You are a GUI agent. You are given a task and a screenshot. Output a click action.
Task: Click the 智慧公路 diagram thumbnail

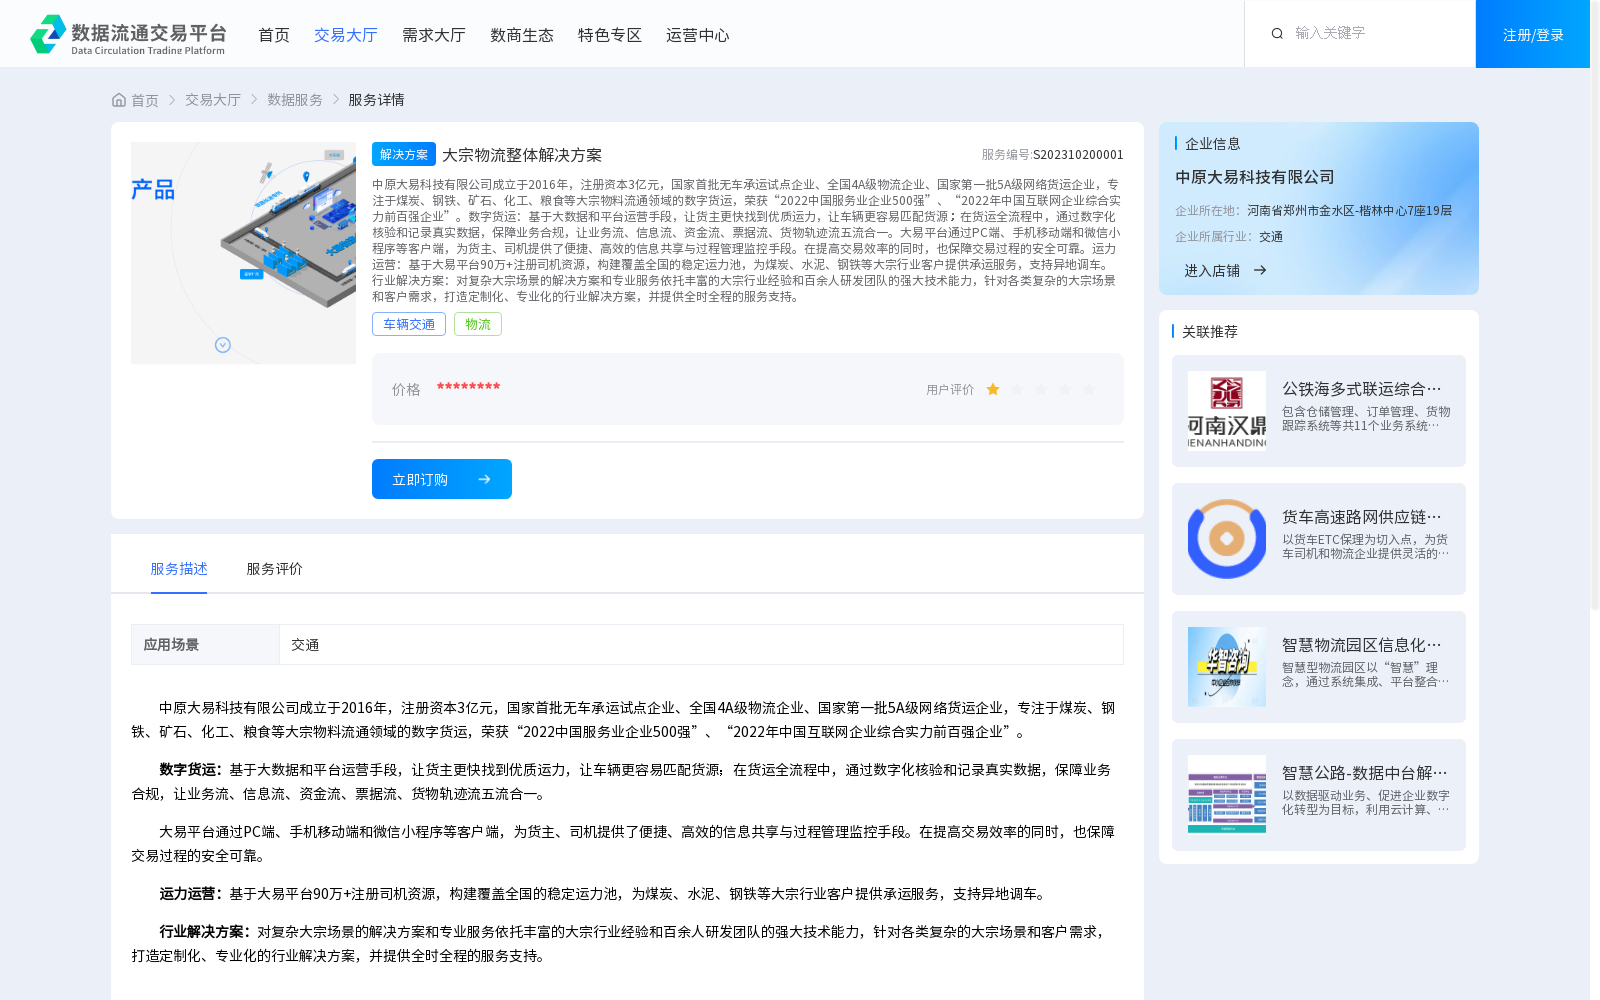tap(1227, 795)
